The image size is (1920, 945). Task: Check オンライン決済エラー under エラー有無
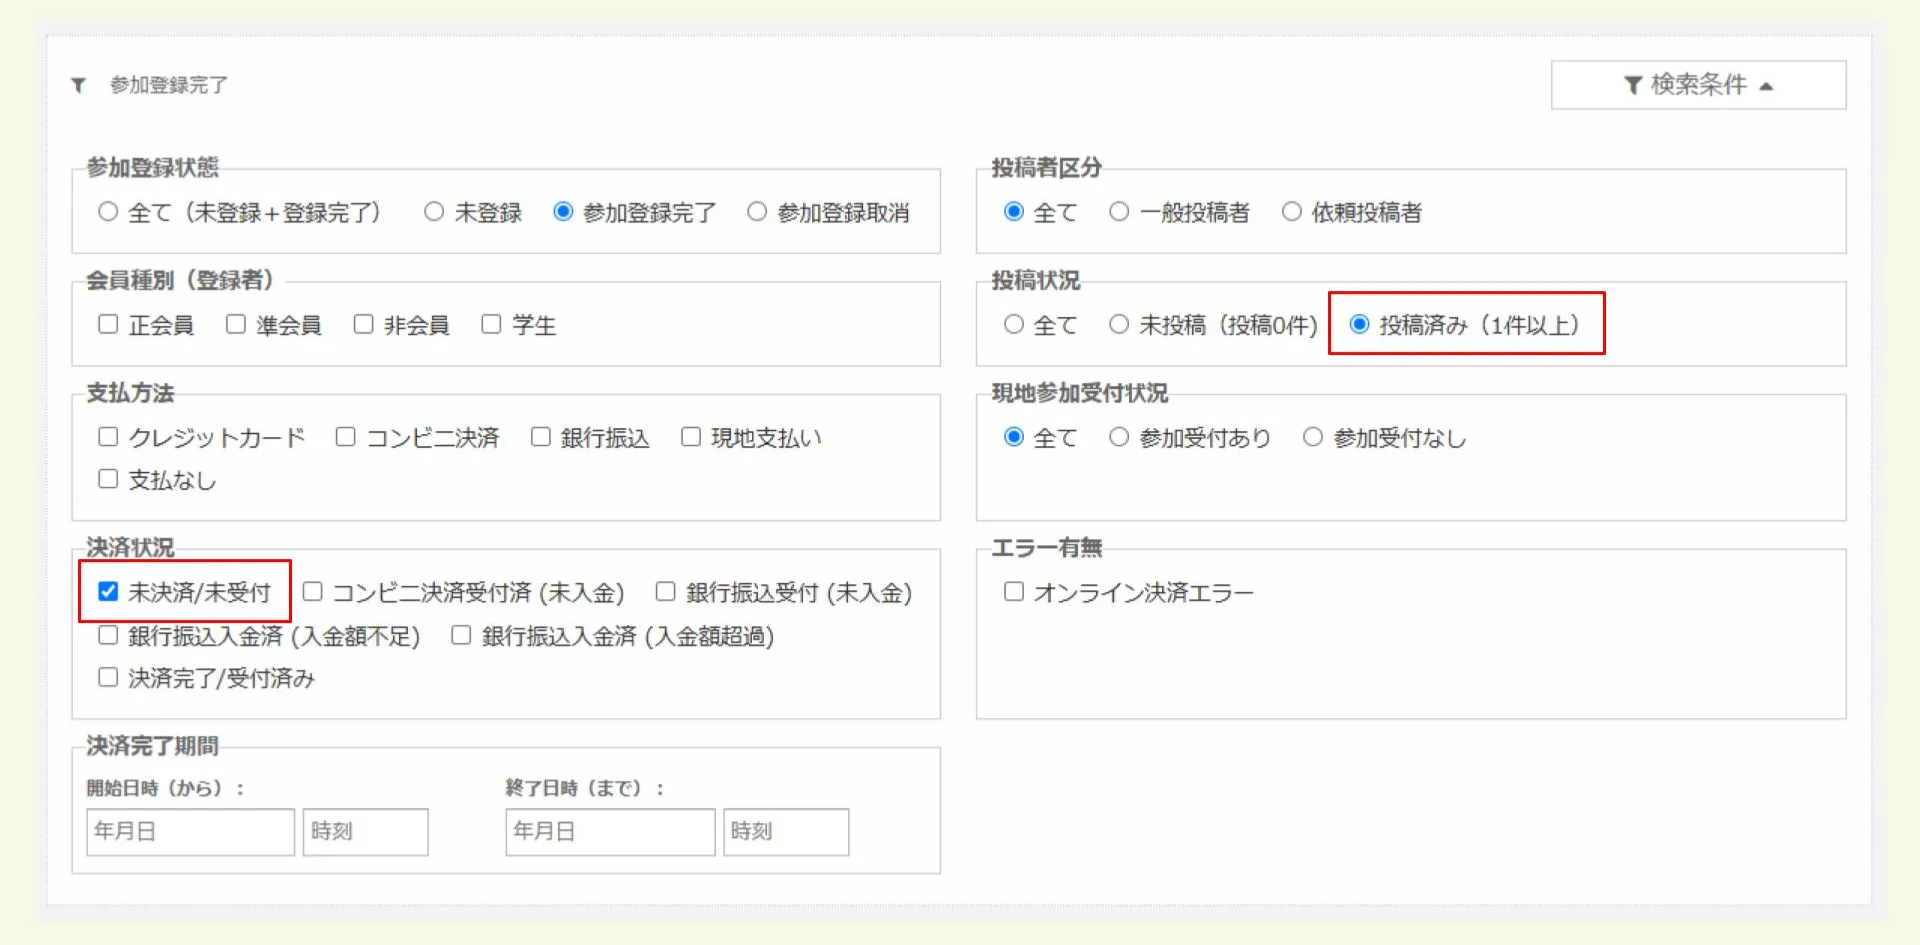coord(1015,590)
